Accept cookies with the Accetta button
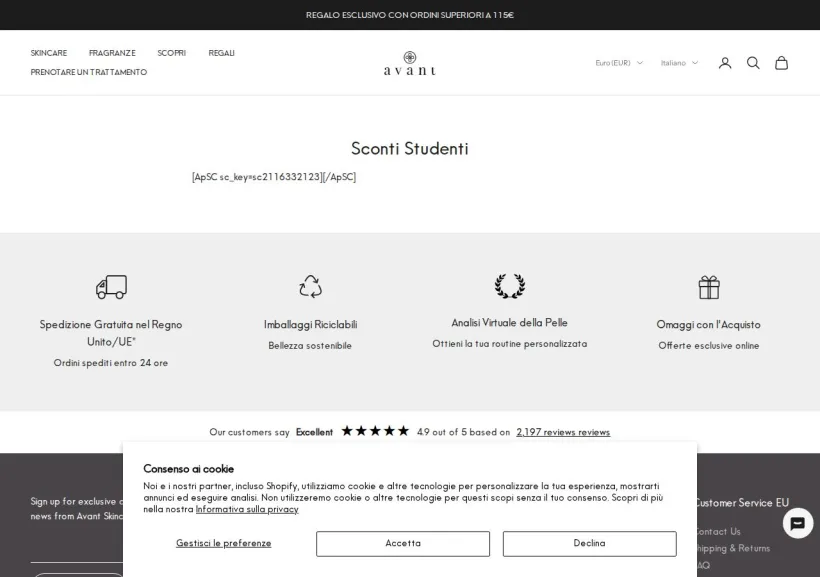 pyautogui.click(x=403, y=544)
